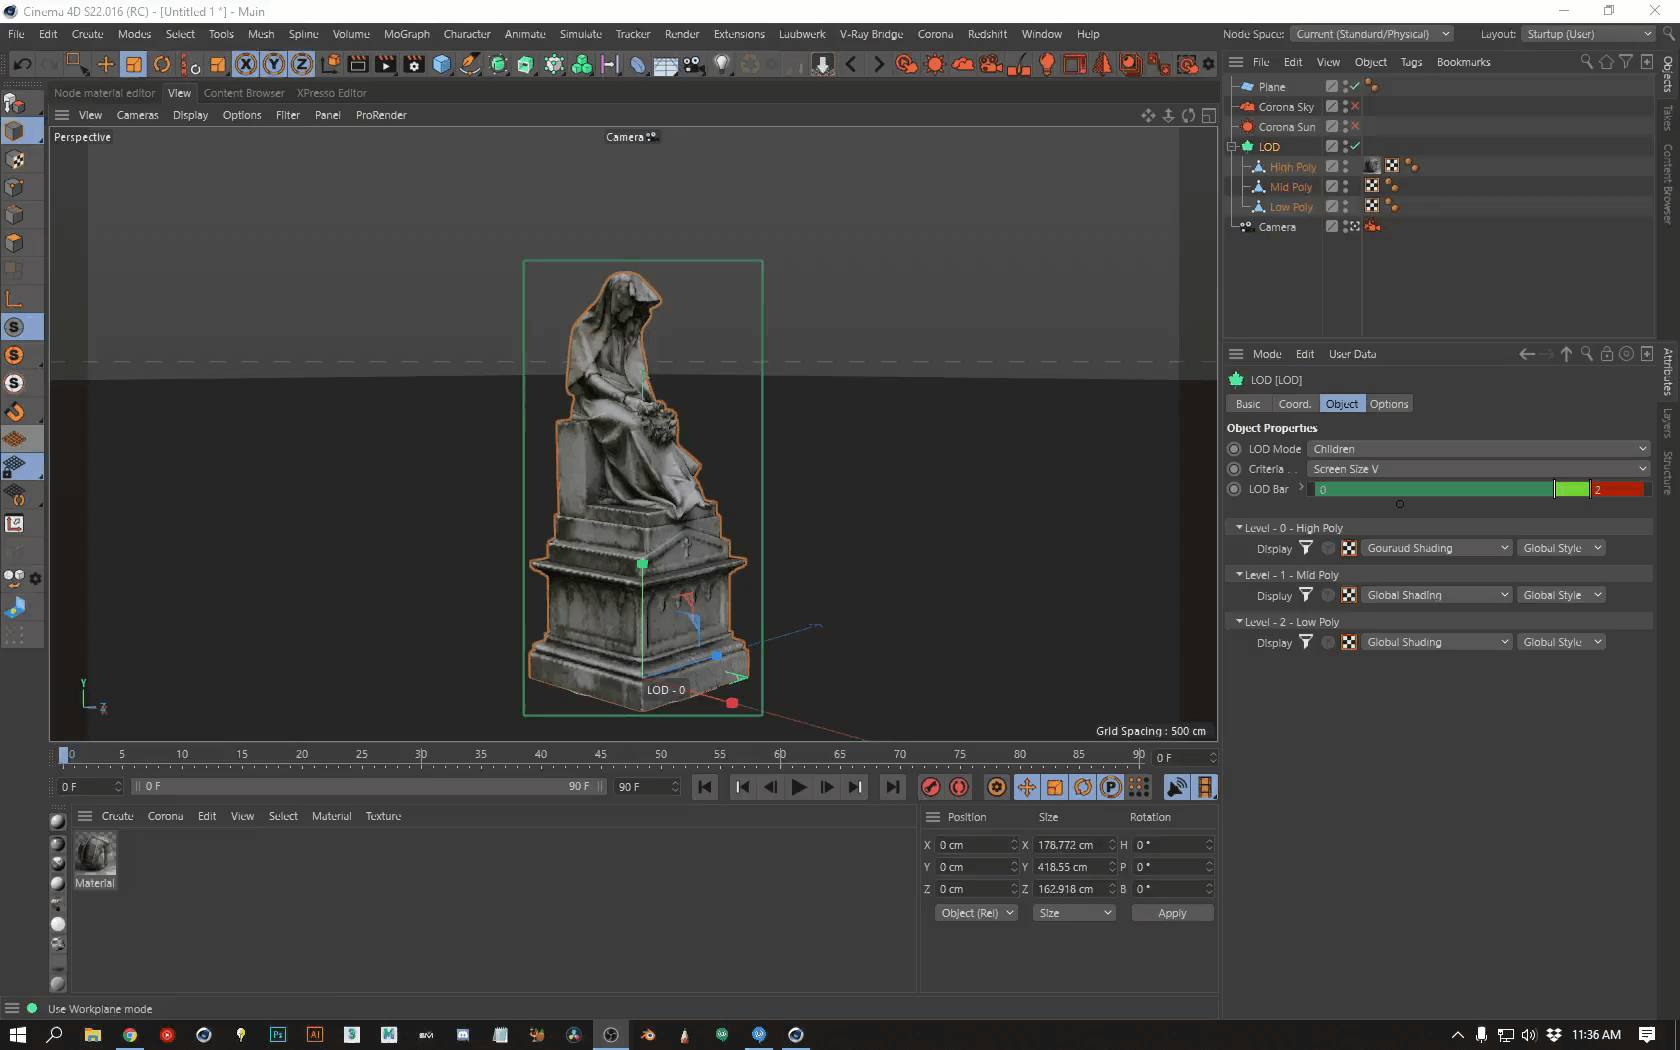Toggle Z axis lock in the toolbar
Viewport: 1680px width, 1050px height.
tap(301, 64)
